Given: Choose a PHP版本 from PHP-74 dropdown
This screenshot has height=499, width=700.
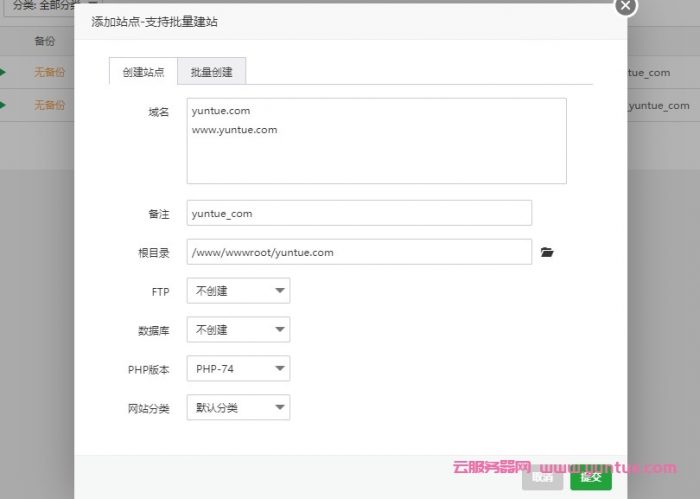Looking at the screenshot, I should point(238,369).
